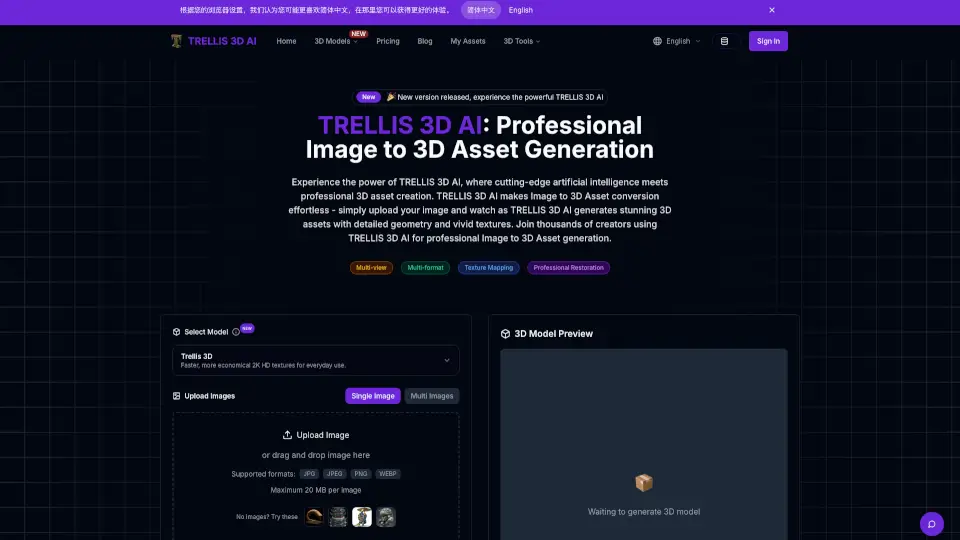
Task: Click the New version released announcement
Action: click(x=482, y=97)
